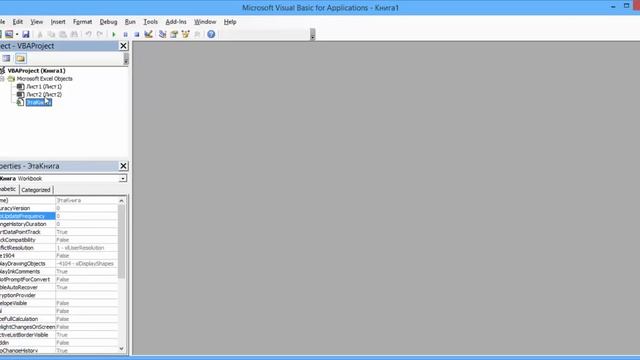640x360 pixels.
Task: Click the Break pause icon
Action: (125, 34)
